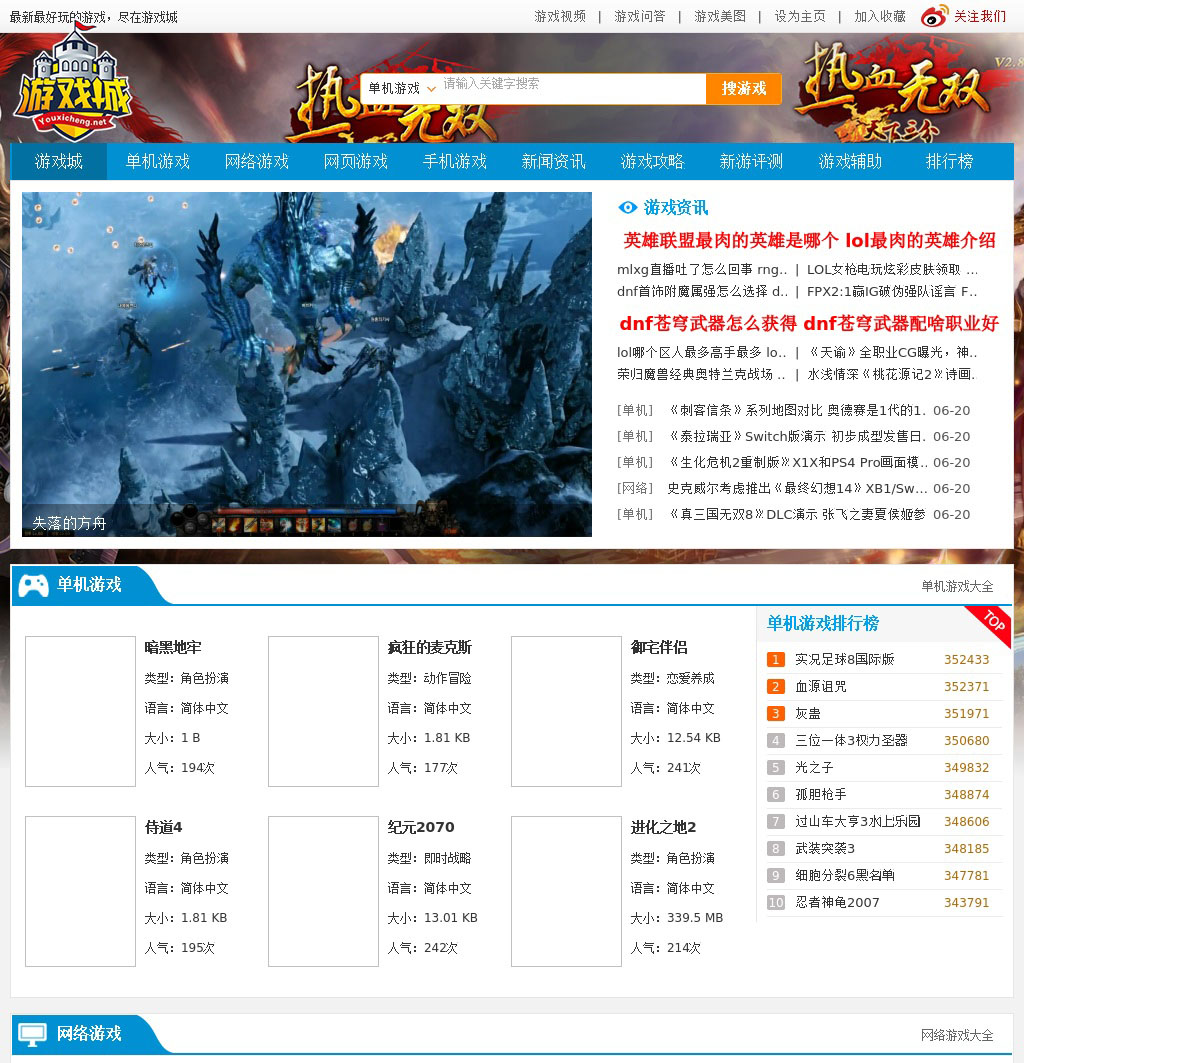Open ranked game 过山车大亨3水上乐园

pyautogui.click(x=858, y=821)
